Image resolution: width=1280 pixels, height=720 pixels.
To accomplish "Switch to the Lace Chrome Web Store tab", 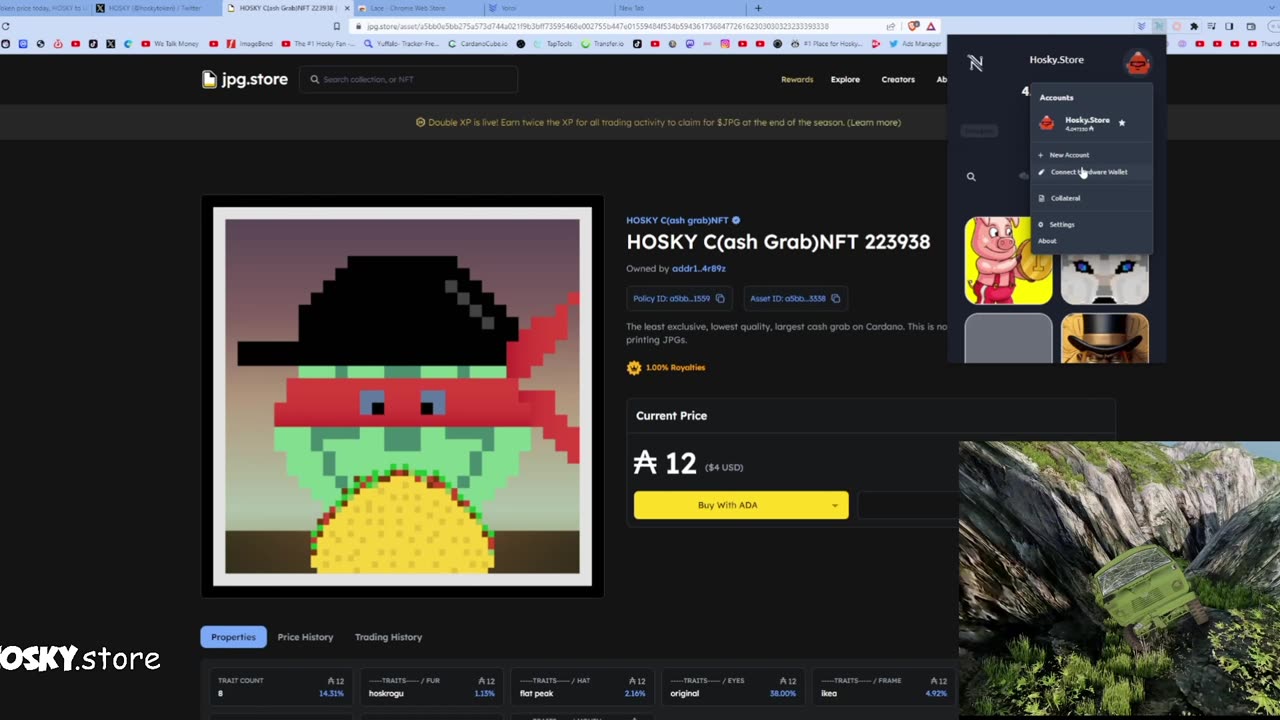I will coord(420,8).
